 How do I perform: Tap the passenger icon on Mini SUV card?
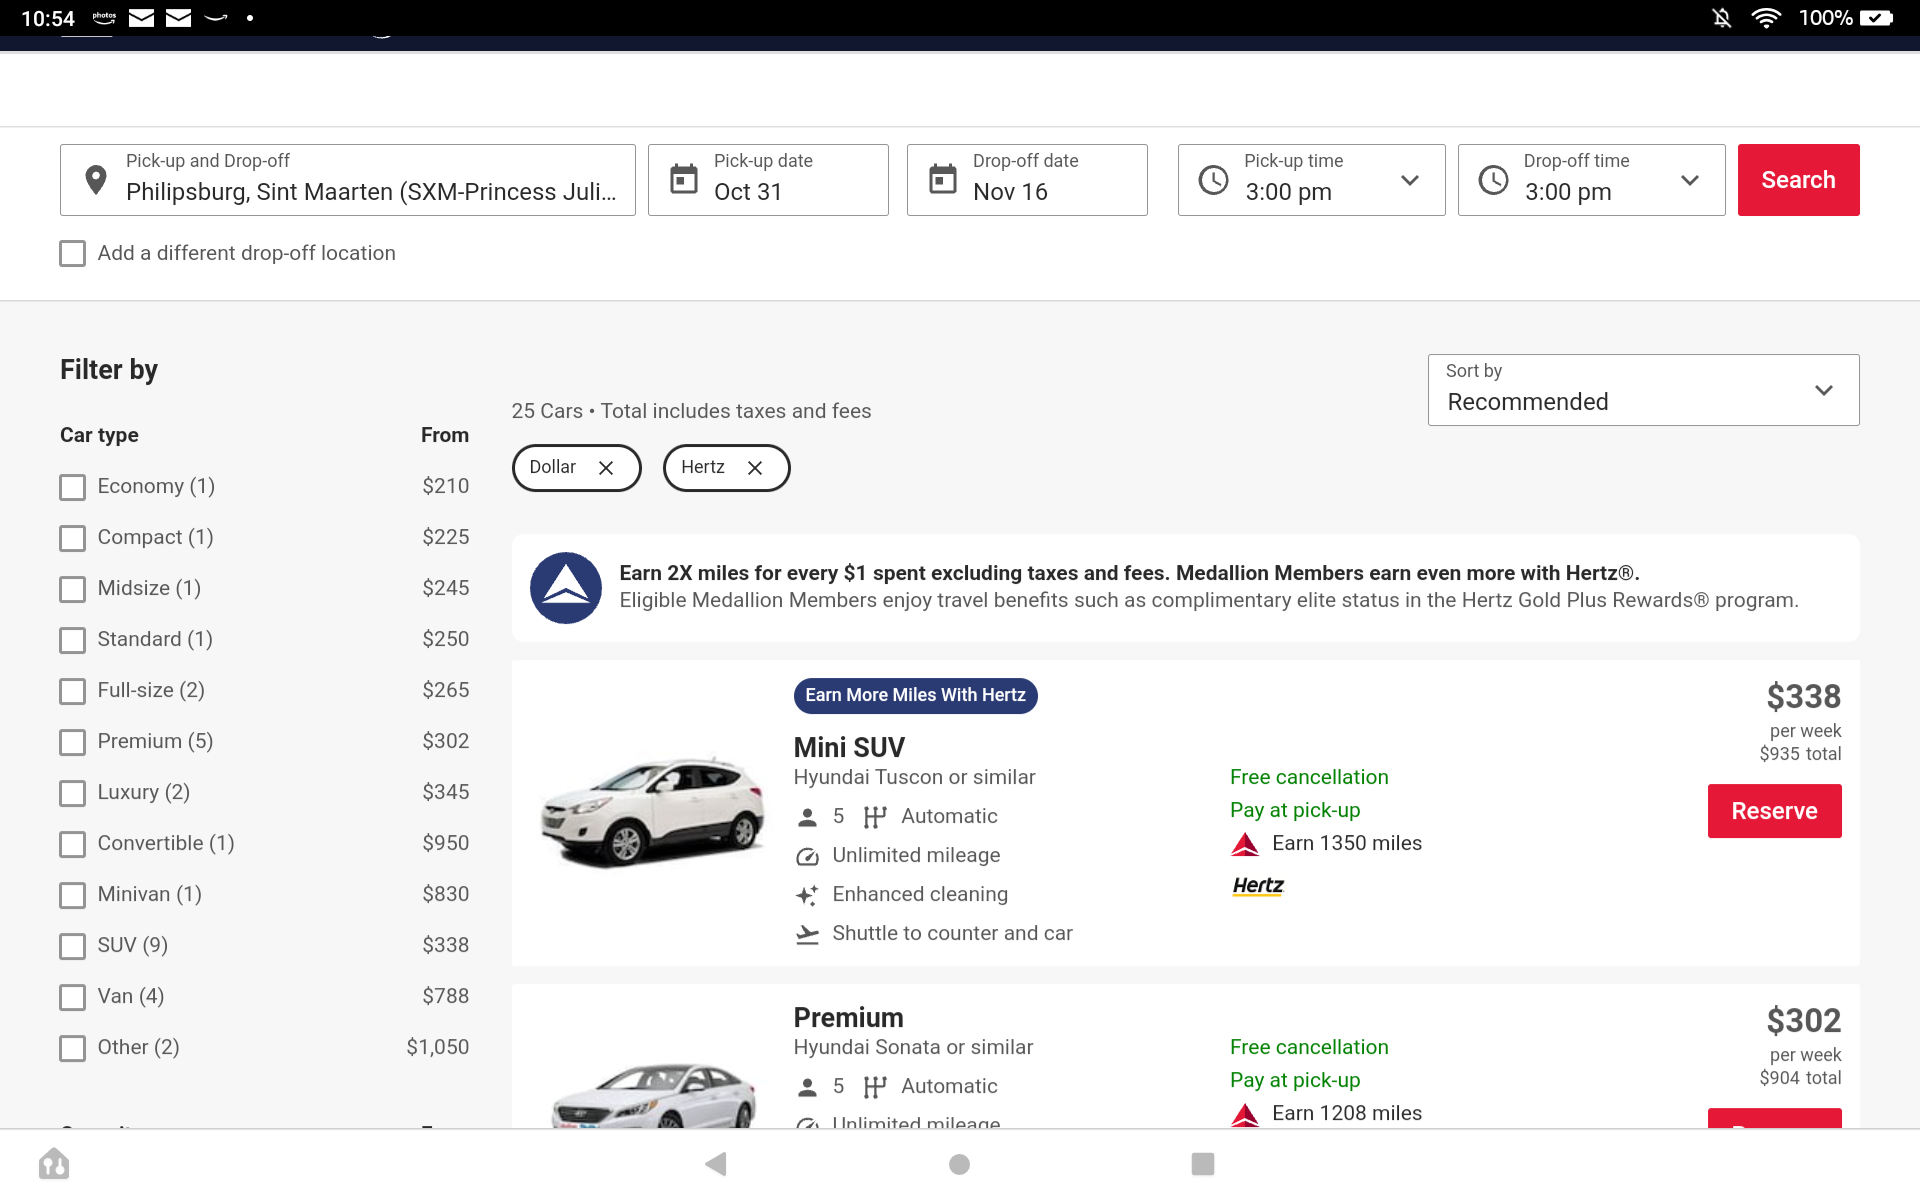pyautogui.click(x=808, y=817)
